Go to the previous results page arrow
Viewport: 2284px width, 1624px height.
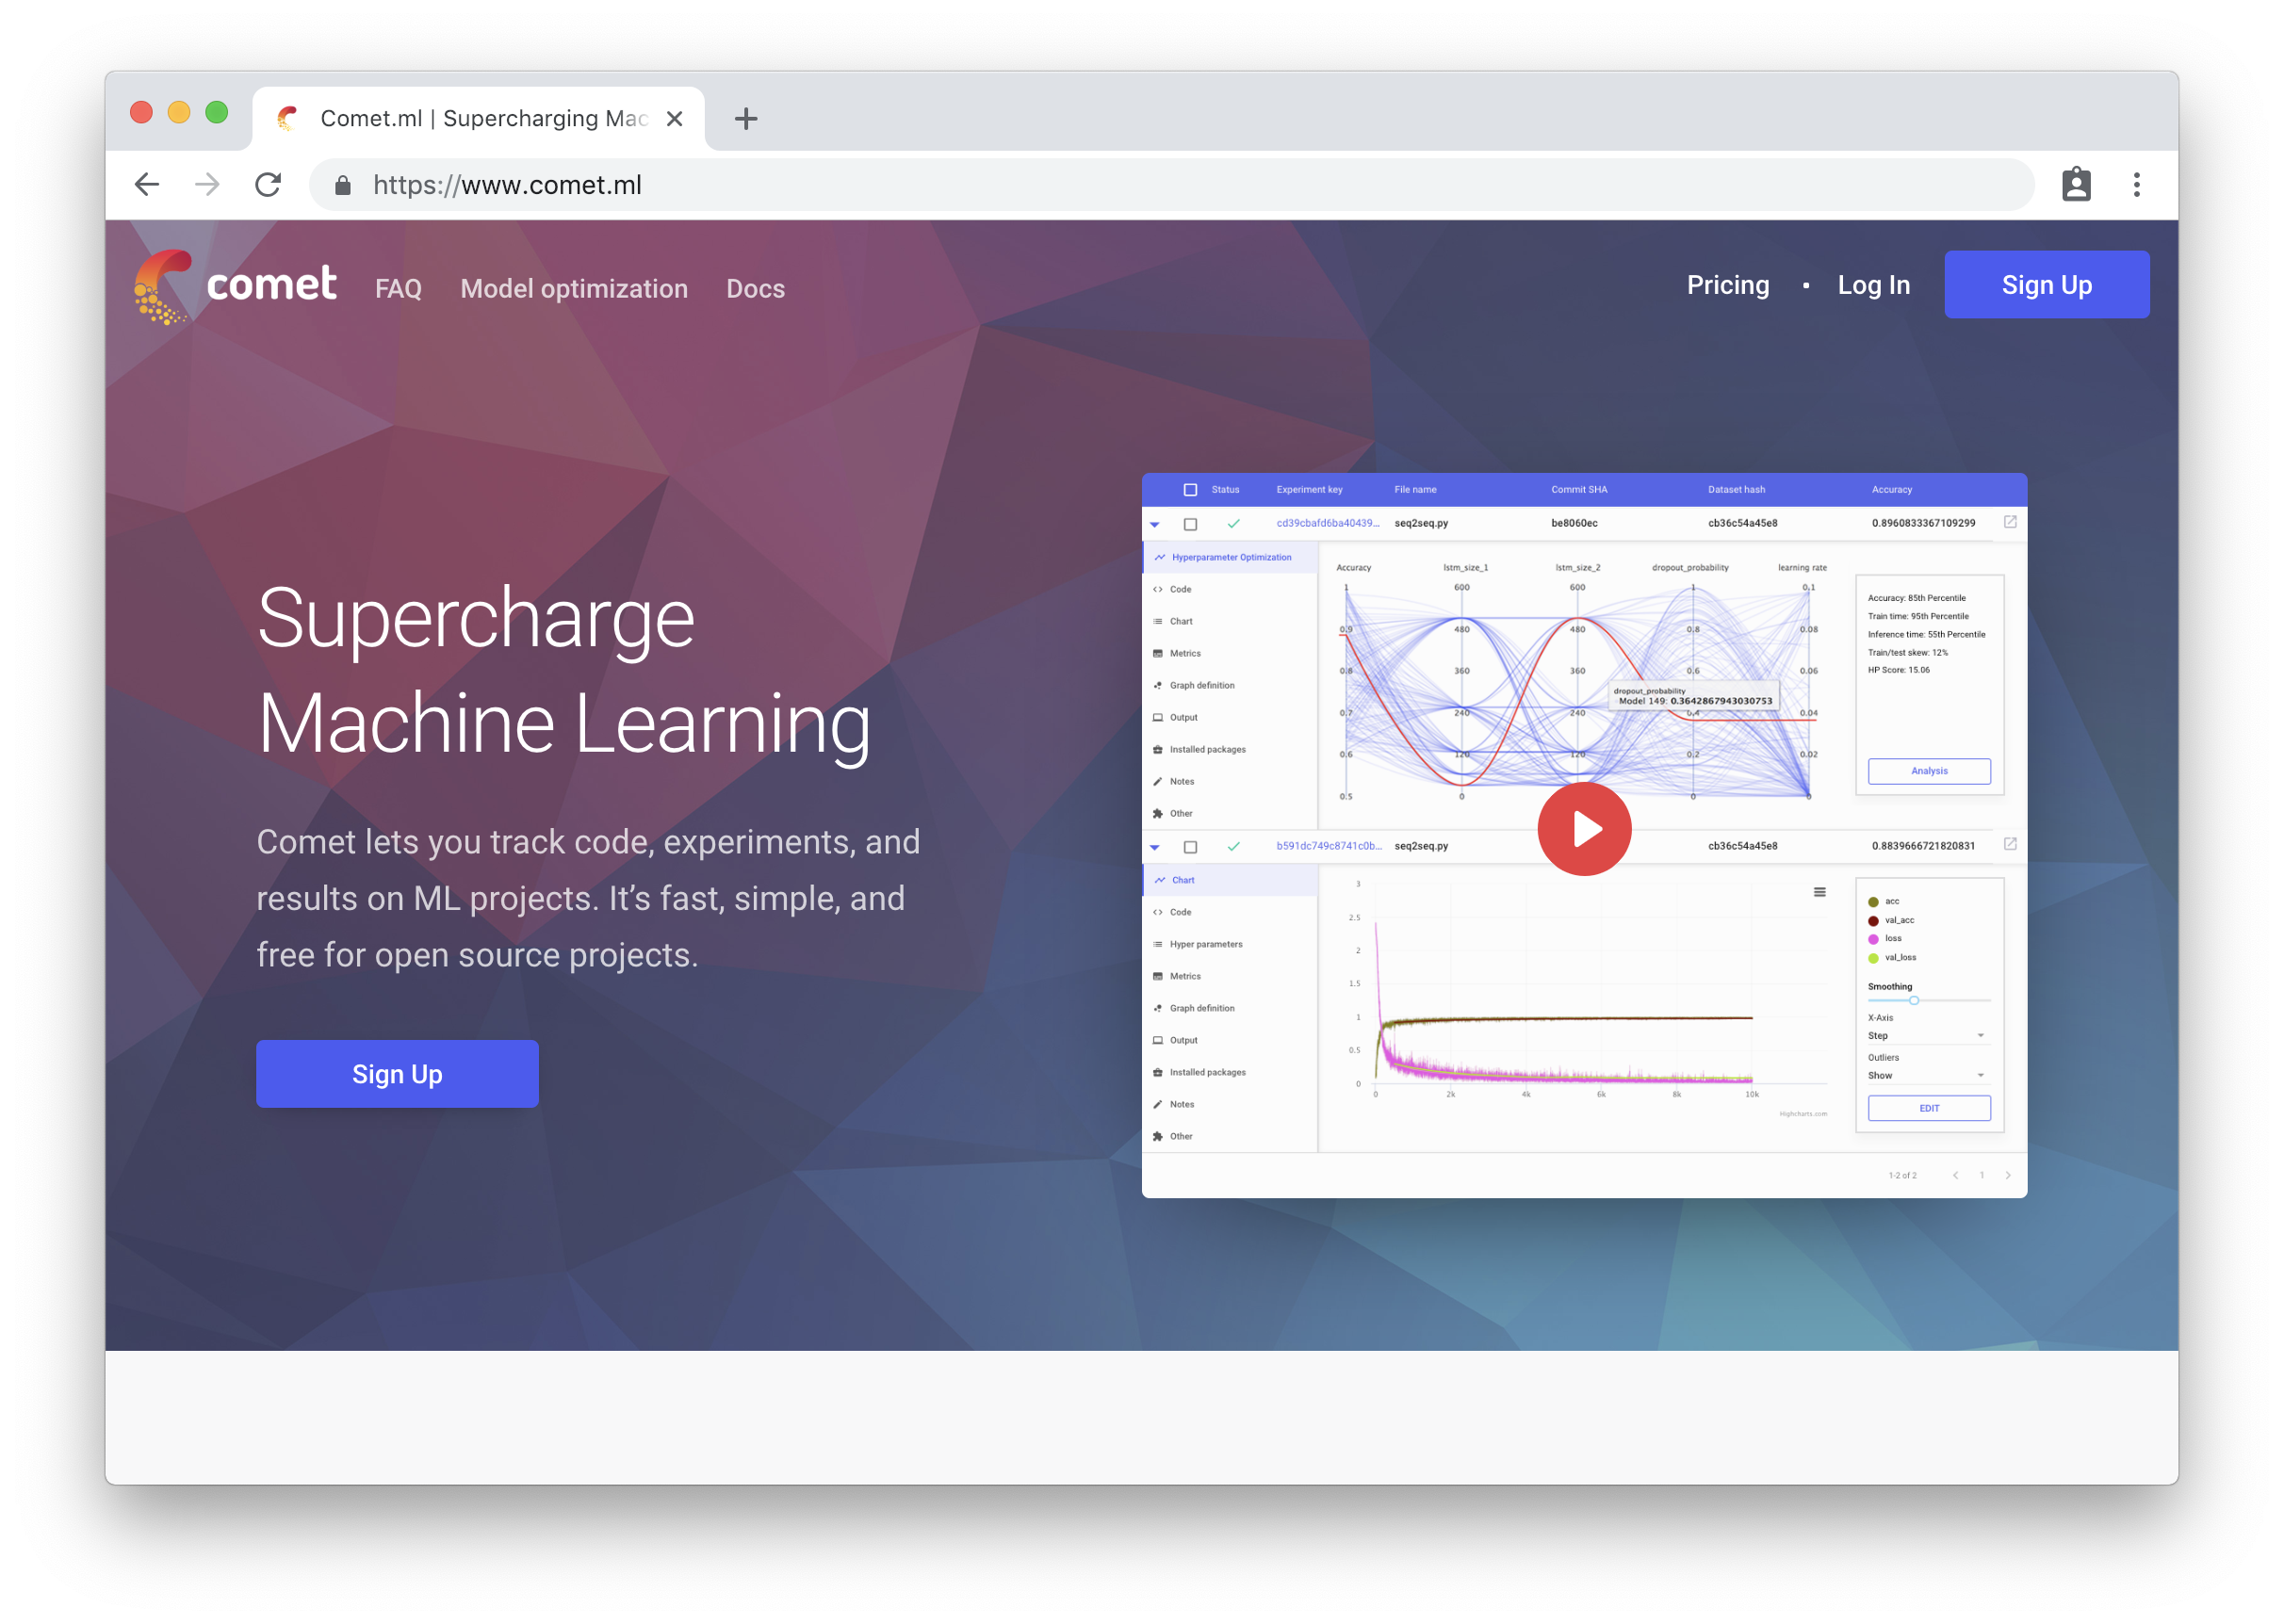(x=1956, y=1175)
